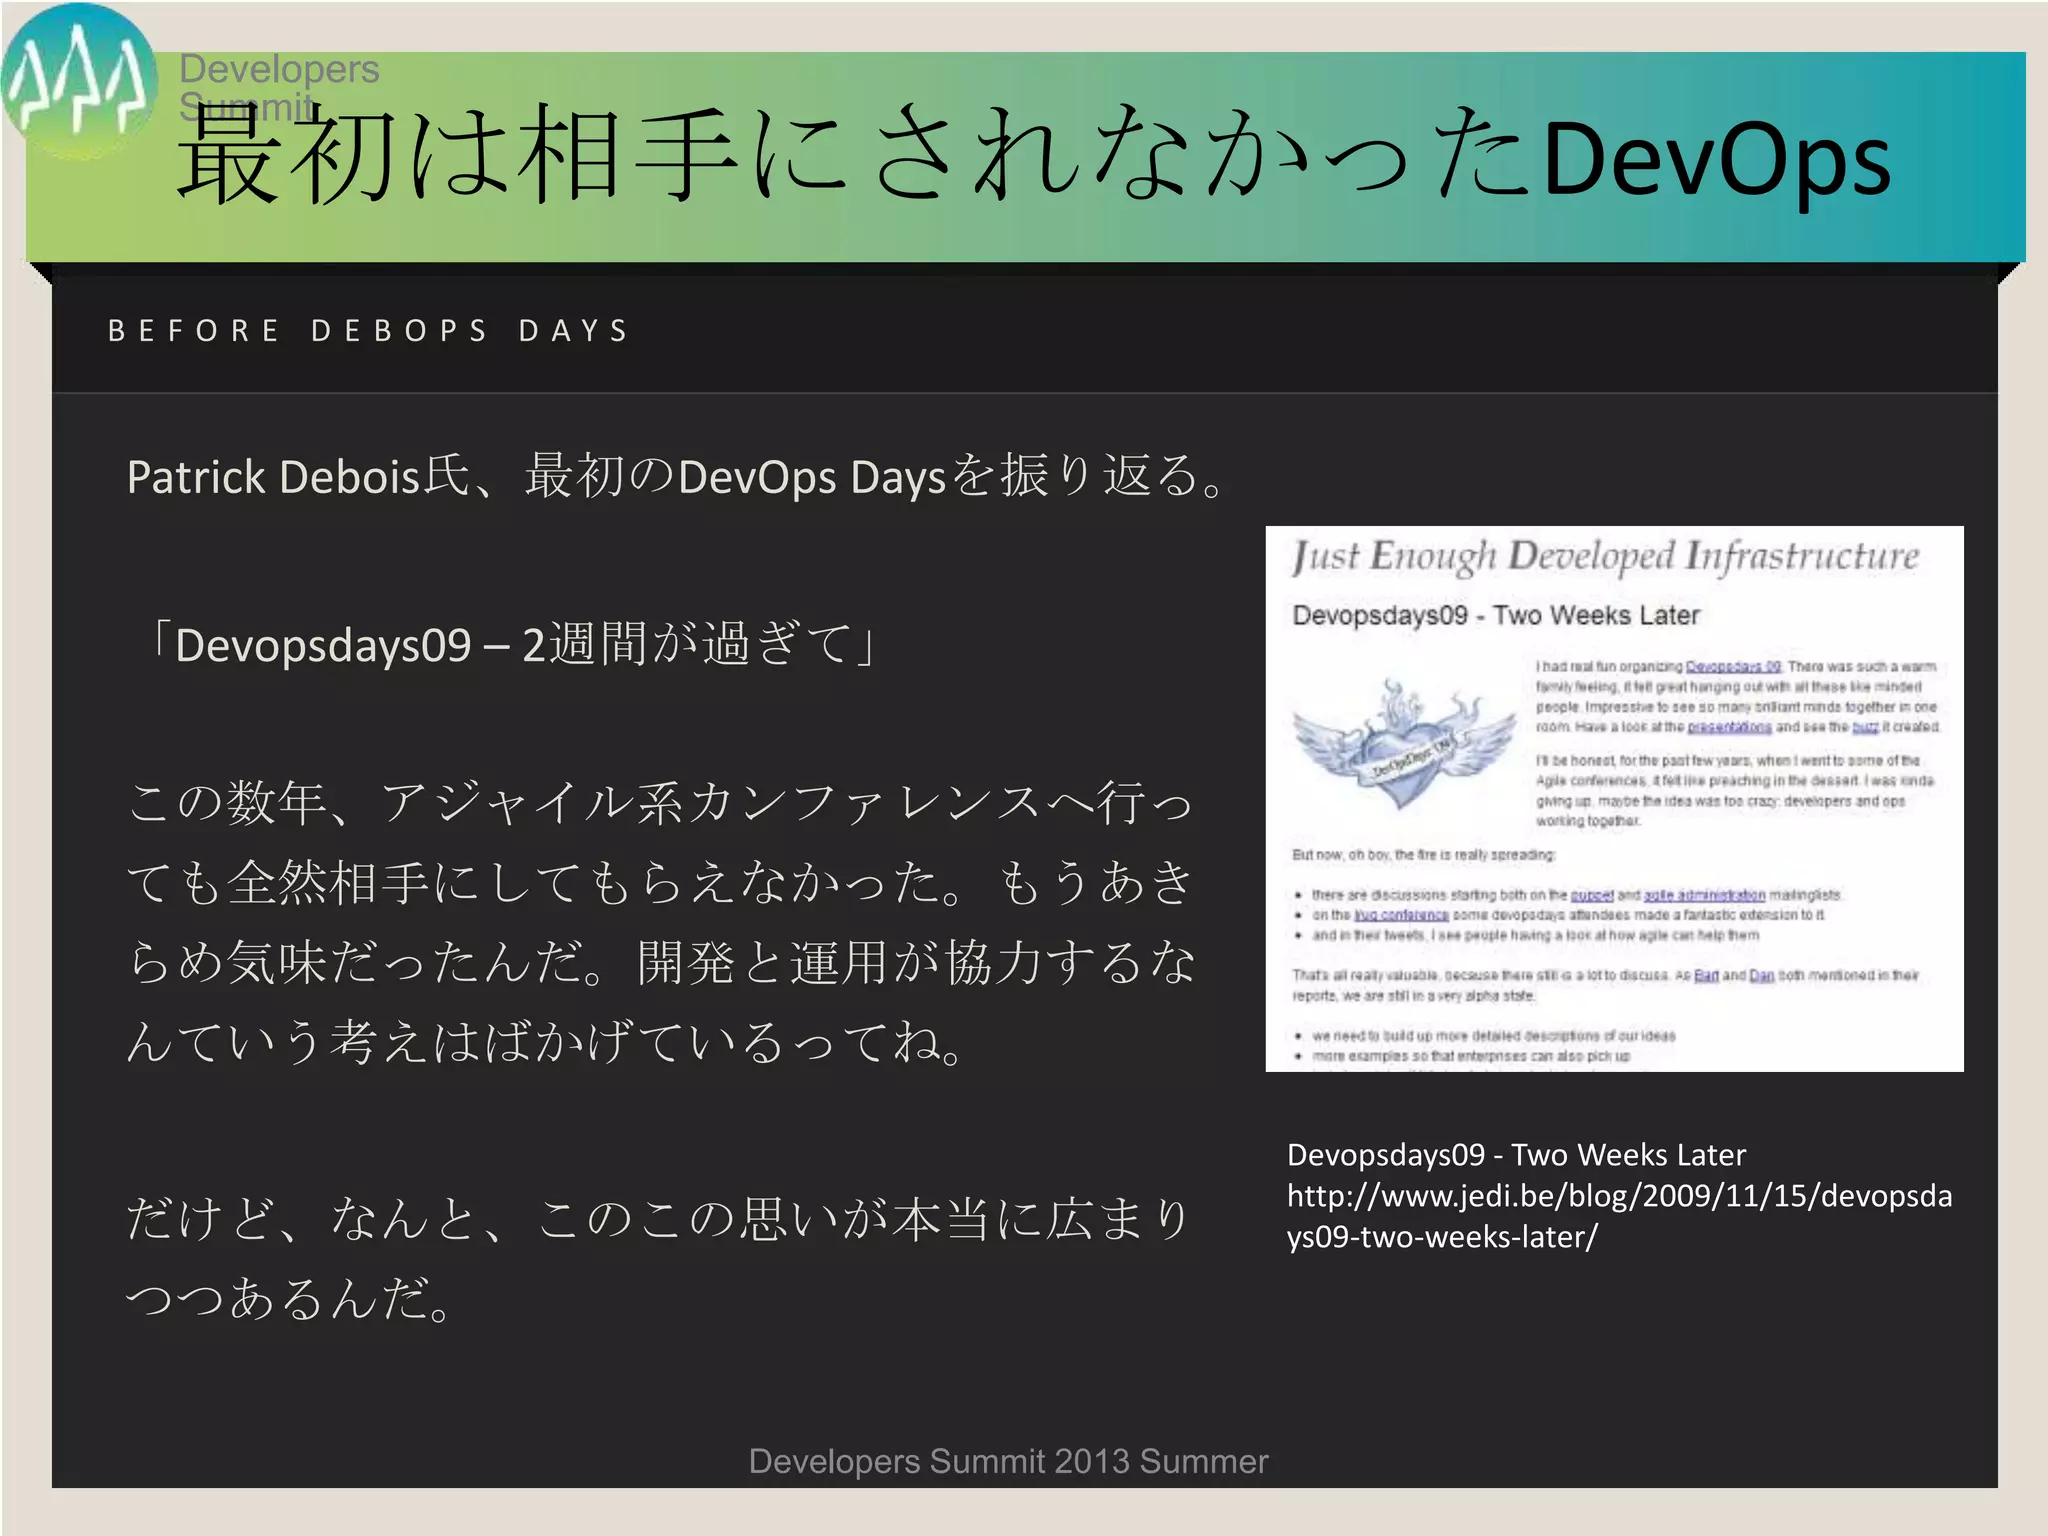Click the winged heart image in blog
This screenshot has width=2048, height=1536.
coord(1403,742)
